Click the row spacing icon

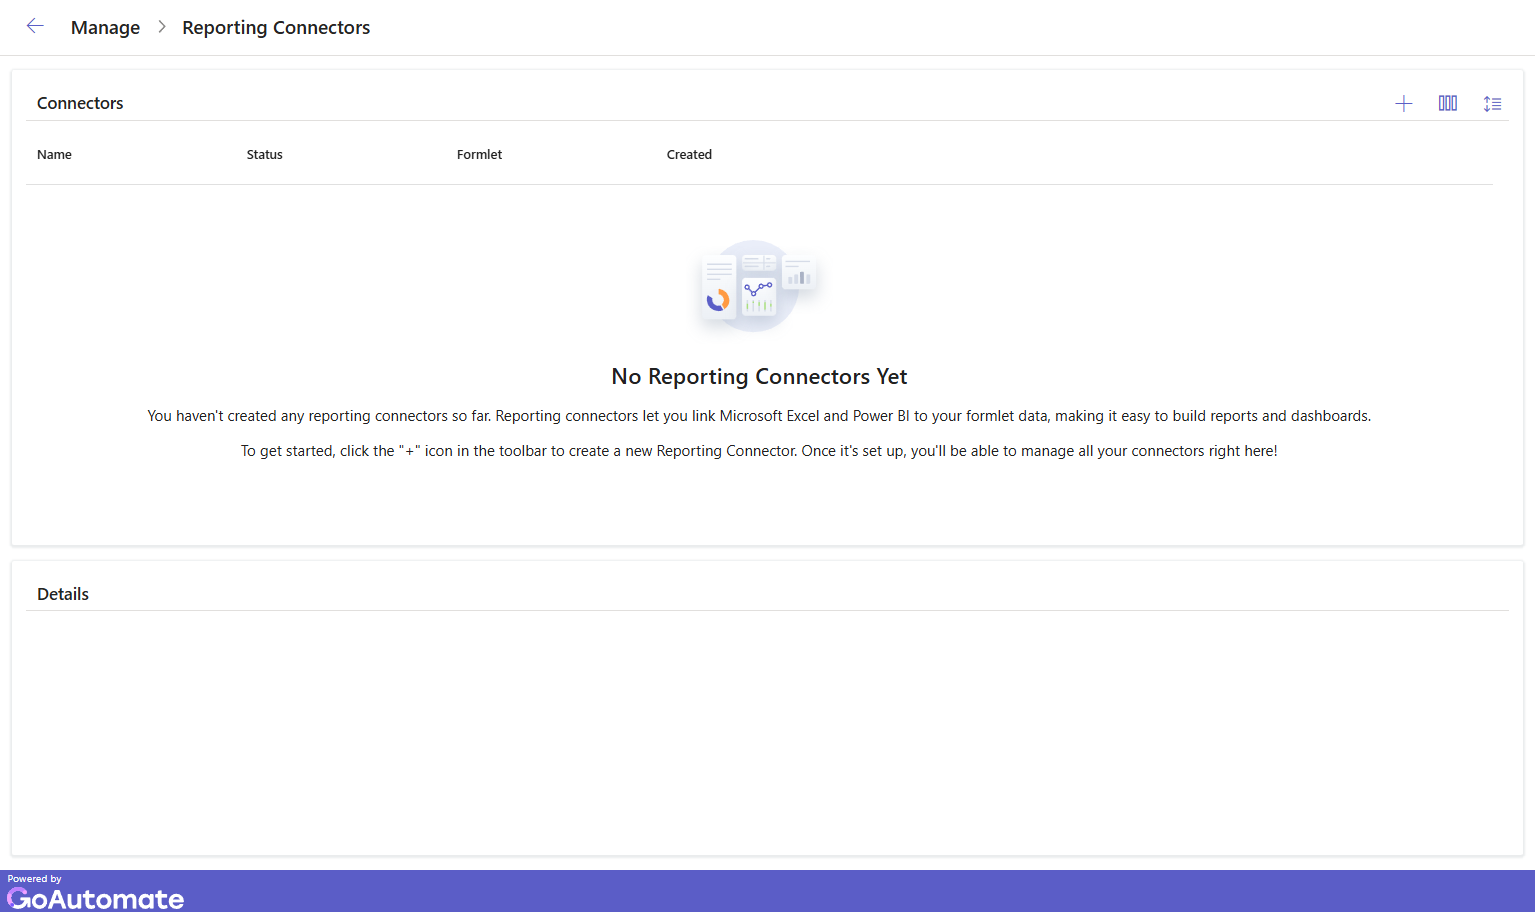tap(1492, 104)
